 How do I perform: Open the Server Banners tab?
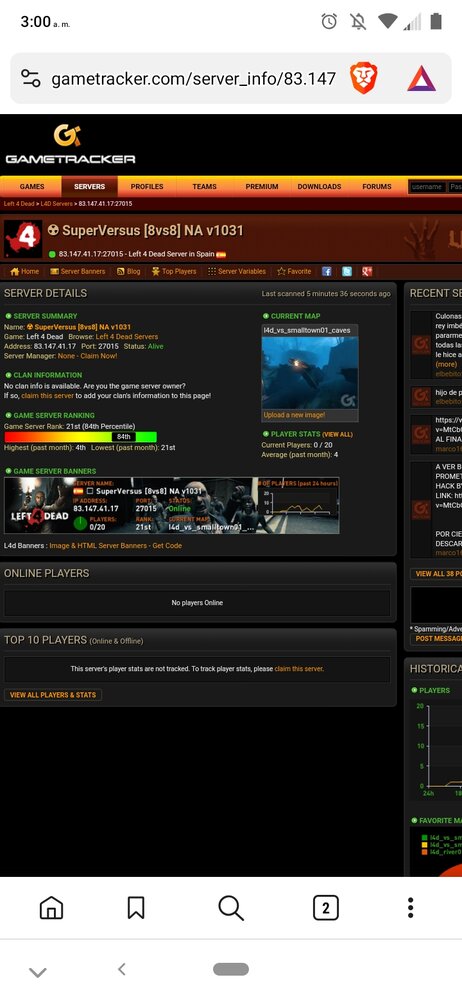(x=78, y=271)
